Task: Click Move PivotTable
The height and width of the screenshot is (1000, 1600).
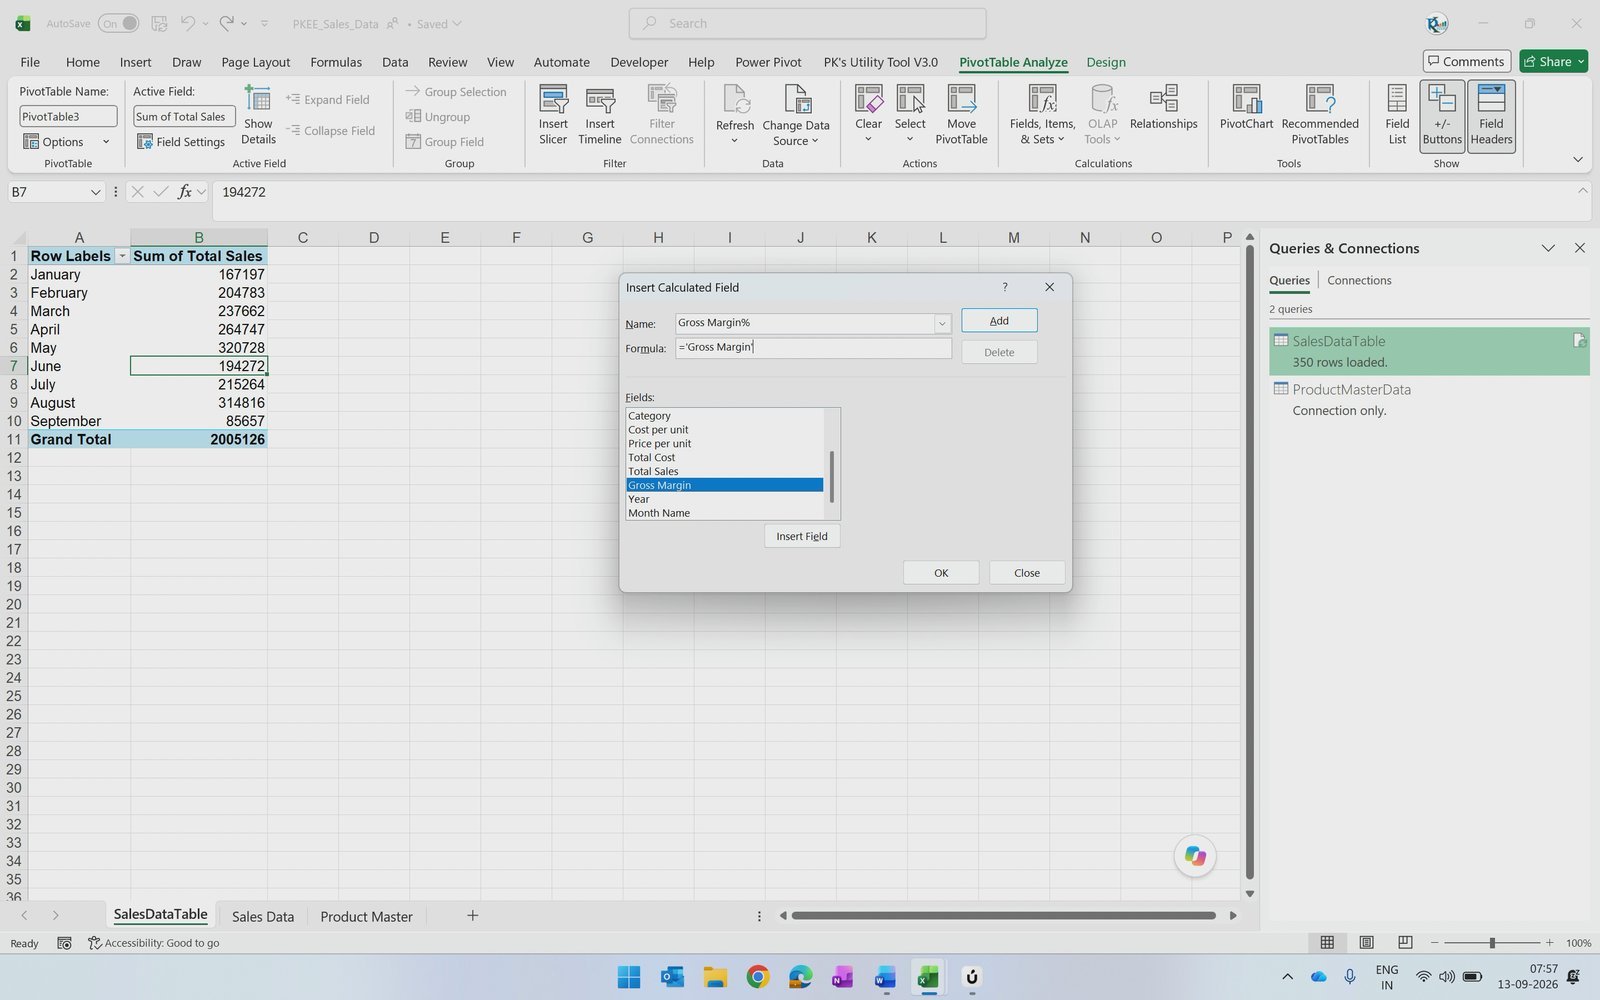Action: coord(961,115)
